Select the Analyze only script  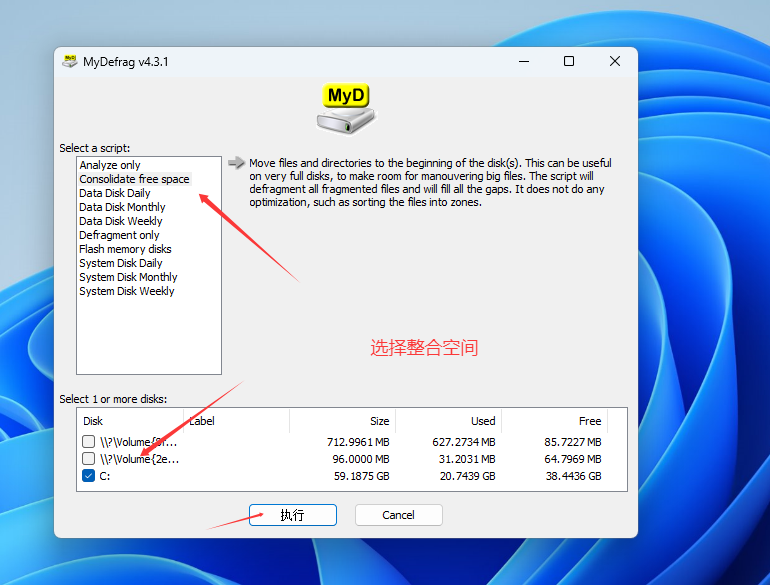[110, 165]
